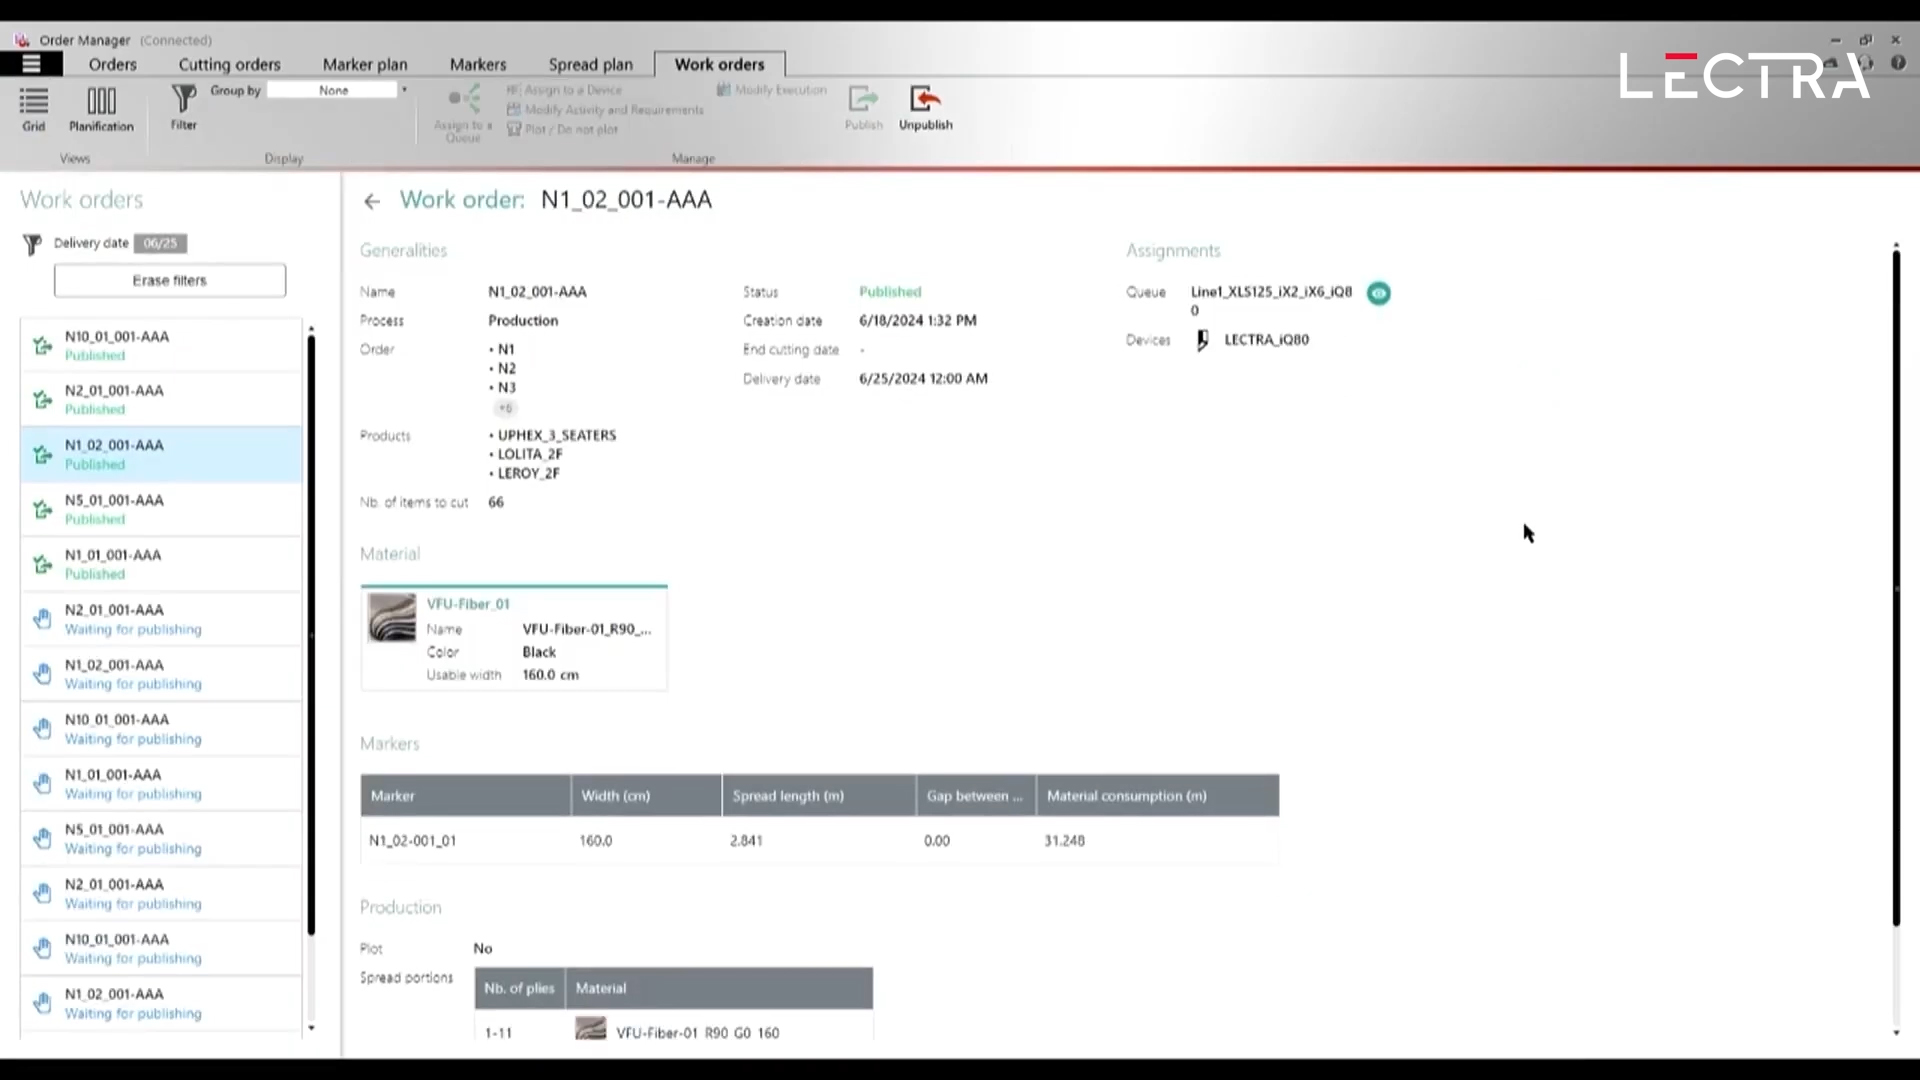Open the Group by dropdown

tap(404, 90)
